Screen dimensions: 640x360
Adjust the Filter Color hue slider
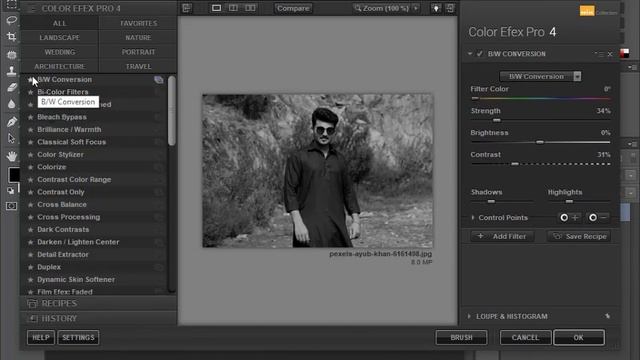(540, 98)
